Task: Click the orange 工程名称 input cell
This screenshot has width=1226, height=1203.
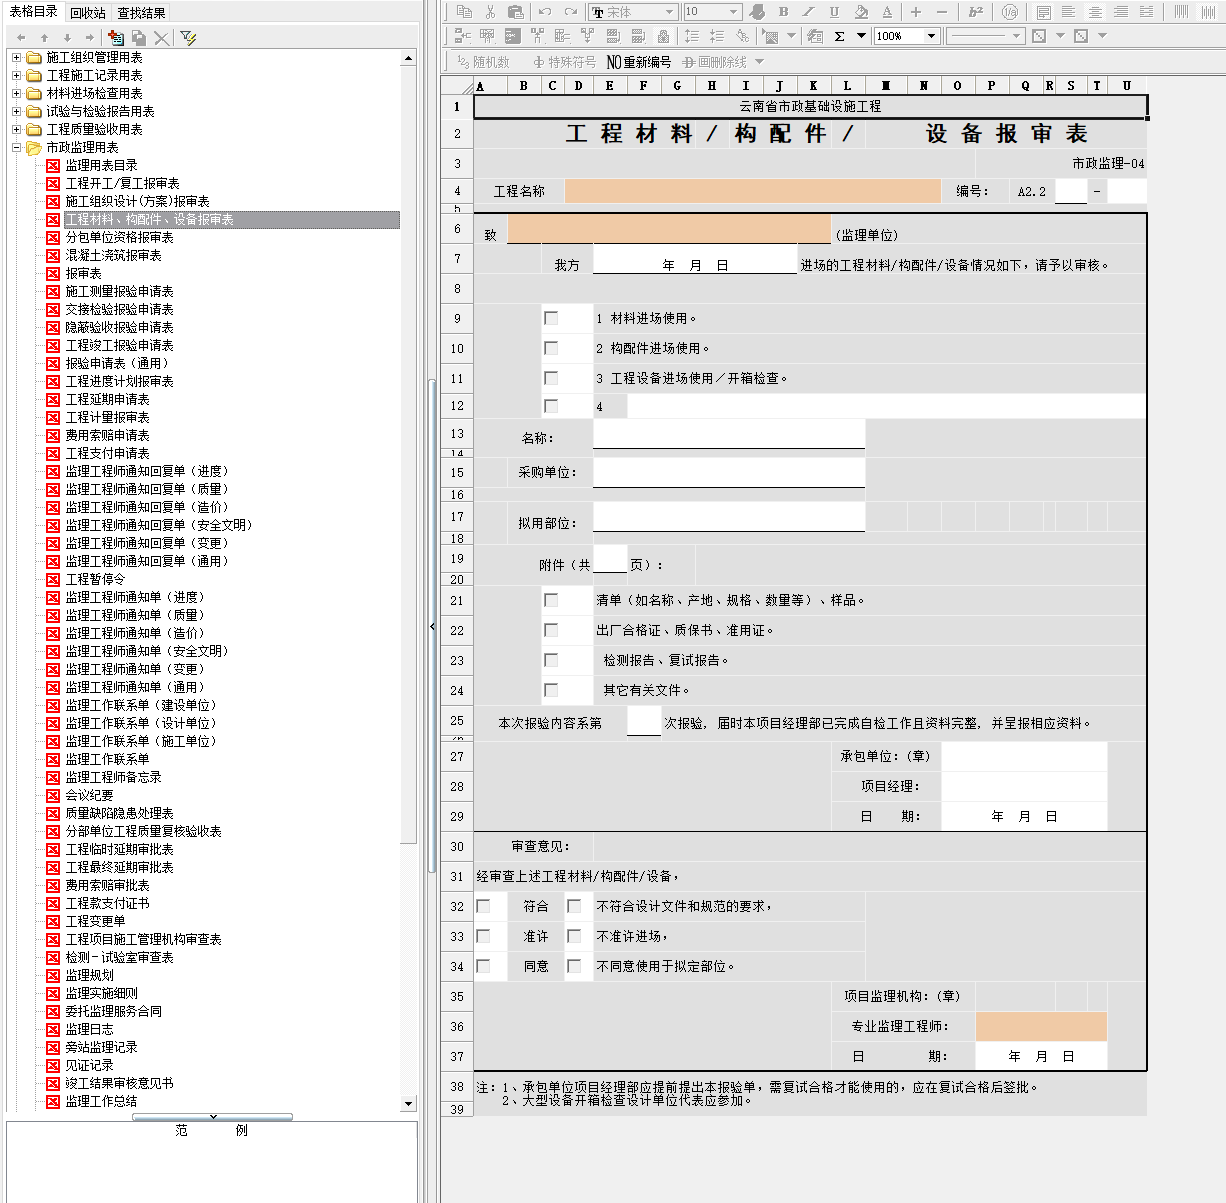Action: [x=752, y=191]
